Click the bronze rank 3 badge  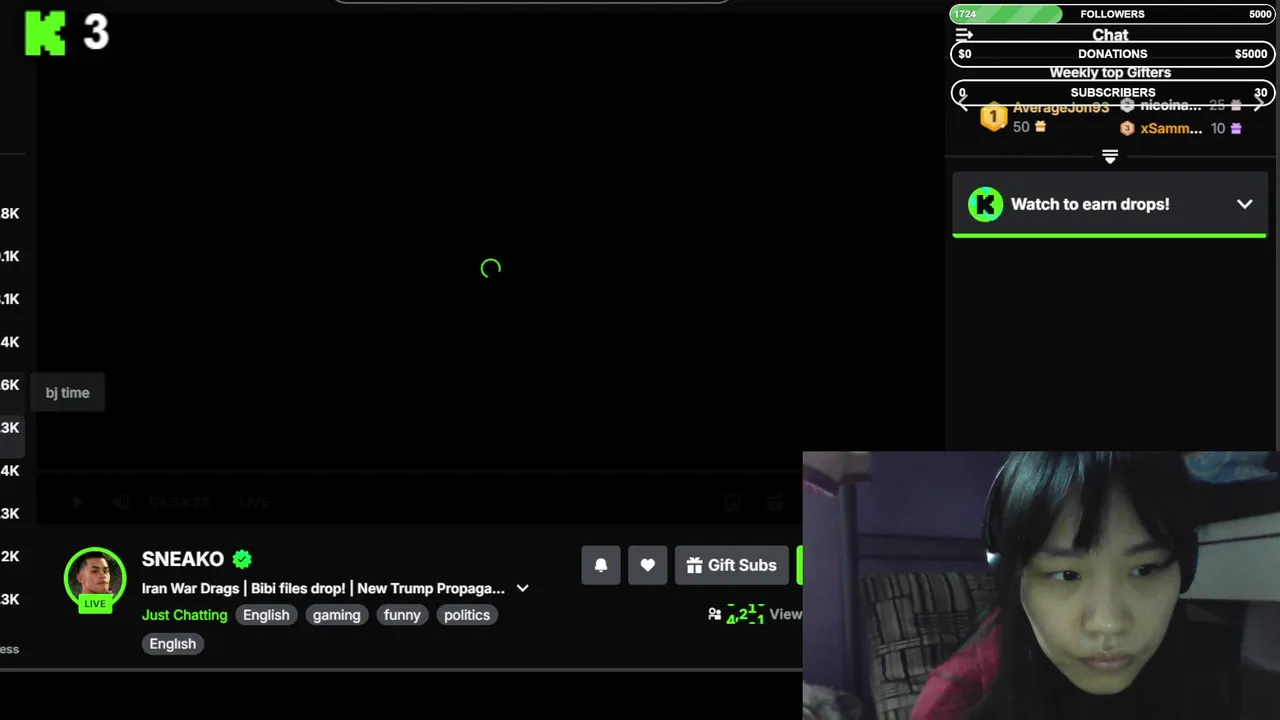[x=1127, y=128]
